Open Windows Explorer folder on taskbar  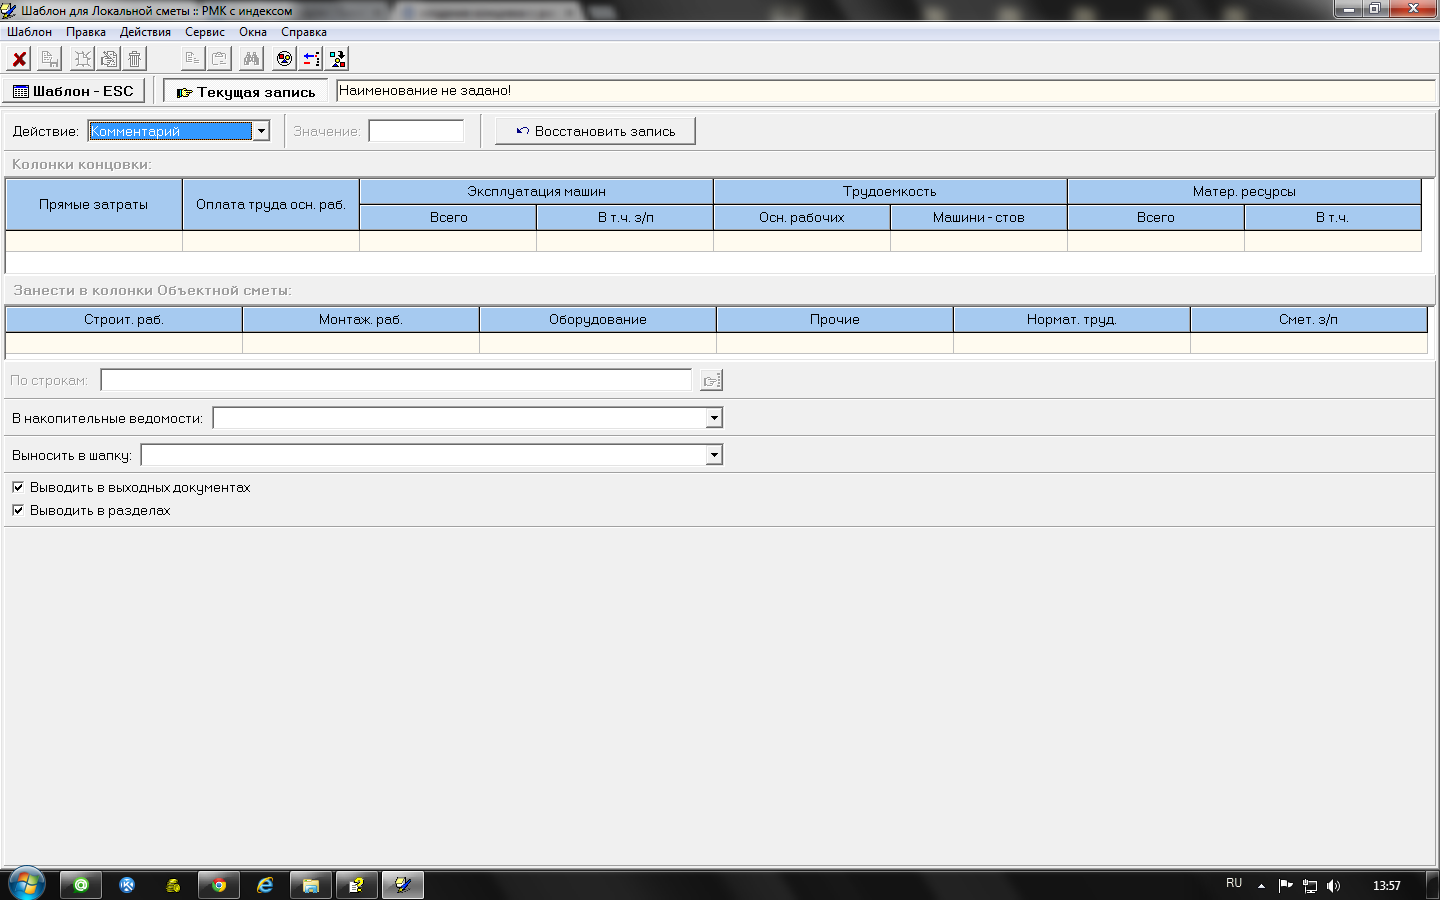[311, 885]
